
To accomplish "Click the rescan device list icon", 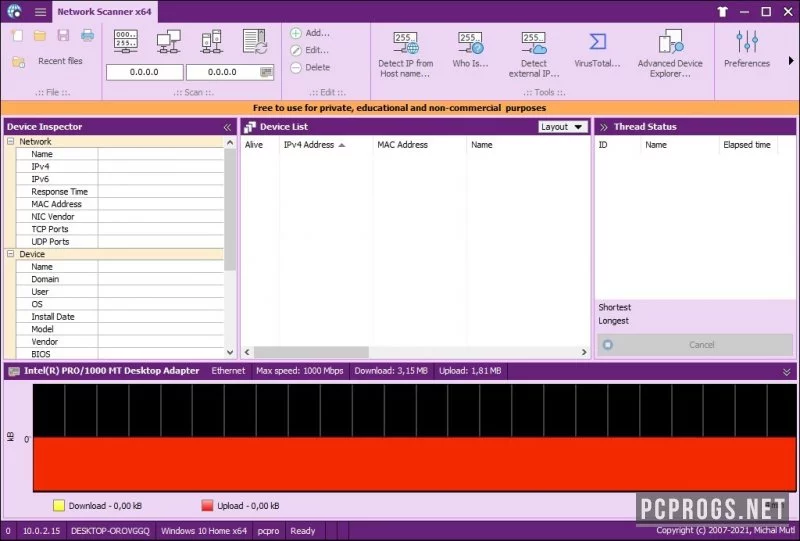I will [255, 41].
